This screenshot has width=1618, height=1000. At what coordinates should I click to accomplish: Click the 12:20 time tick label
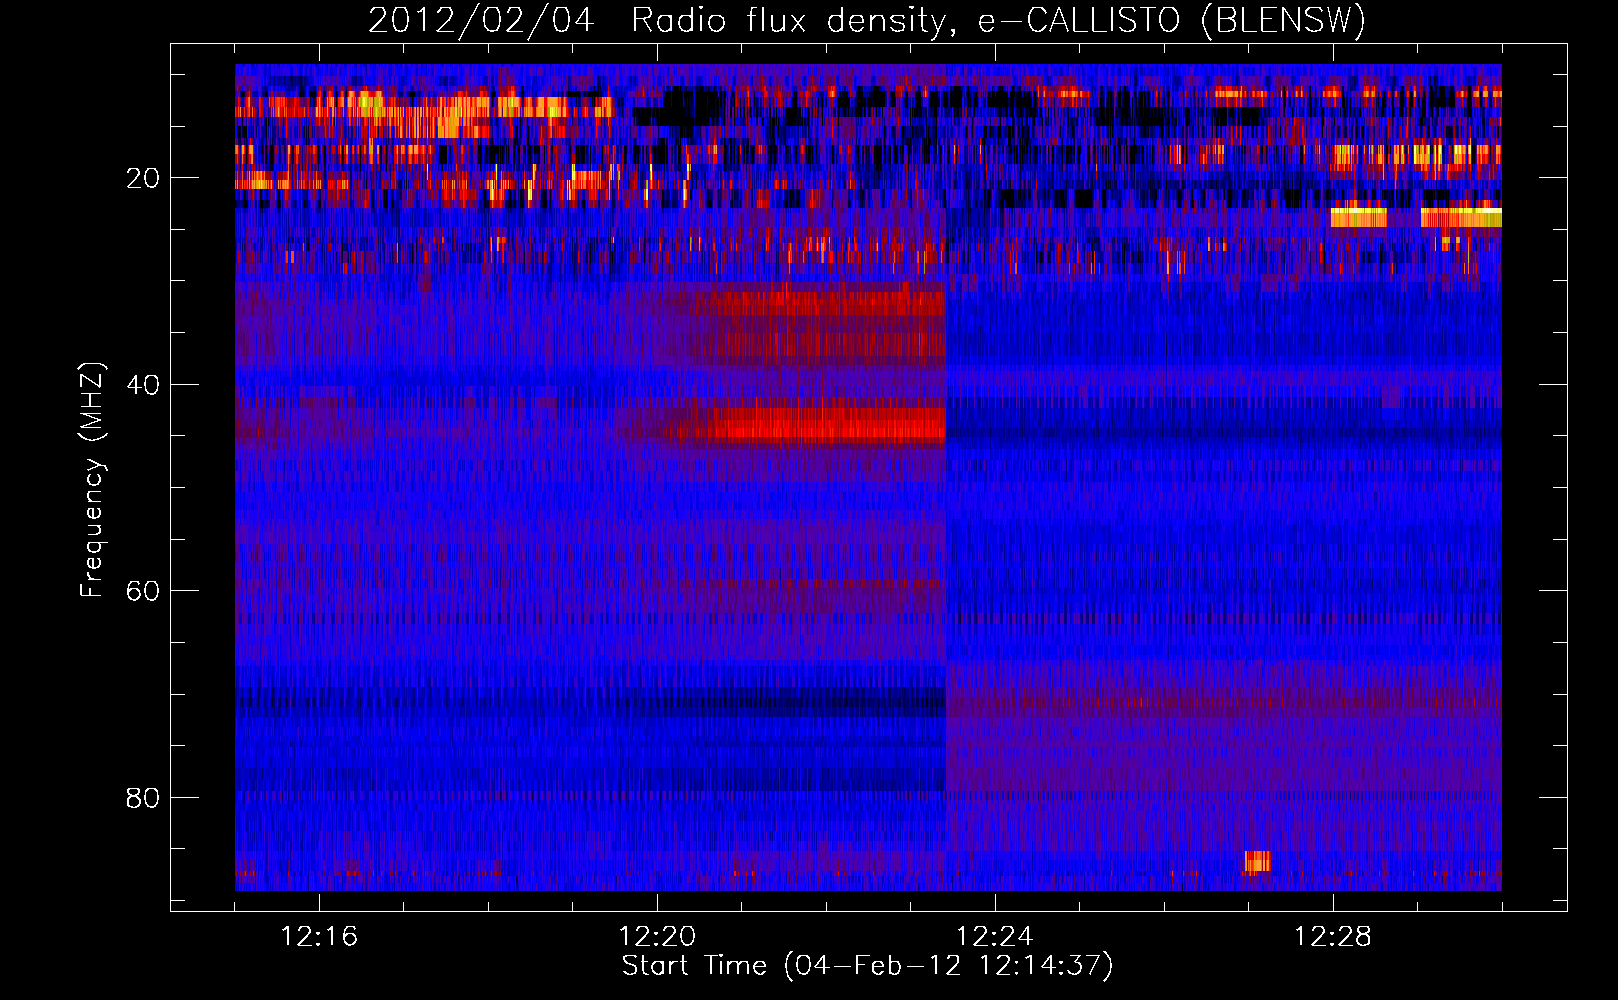[657, 937]
